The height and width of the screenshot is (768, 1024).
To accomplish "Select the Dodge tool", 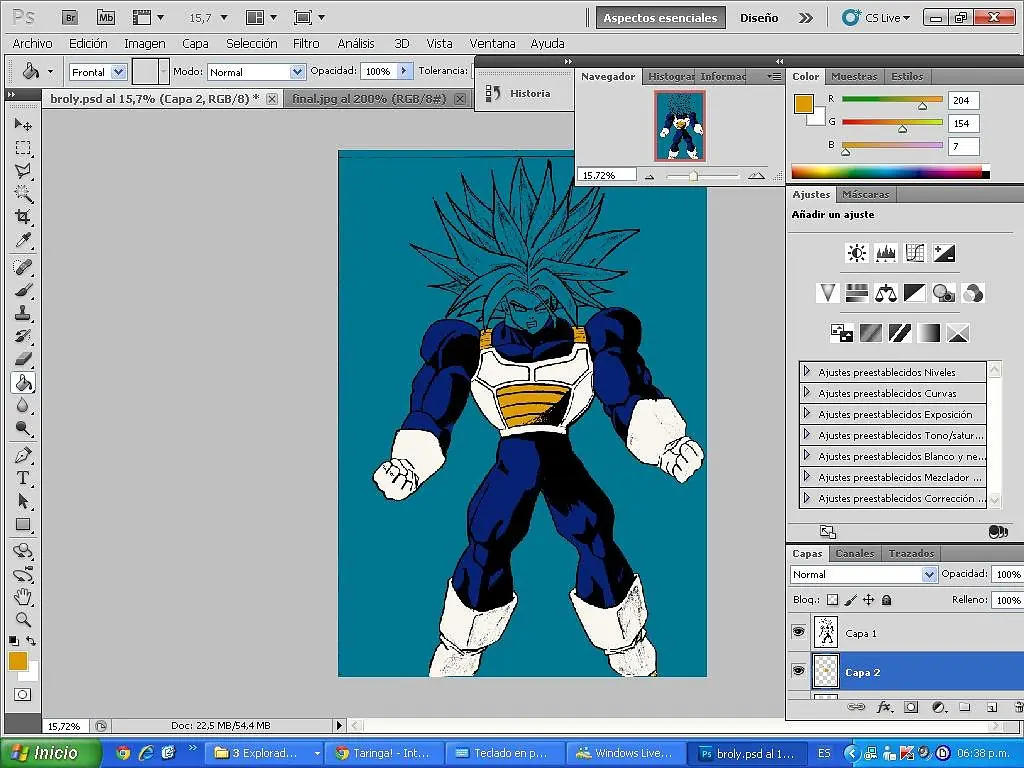I will click(x=23, y=428).
